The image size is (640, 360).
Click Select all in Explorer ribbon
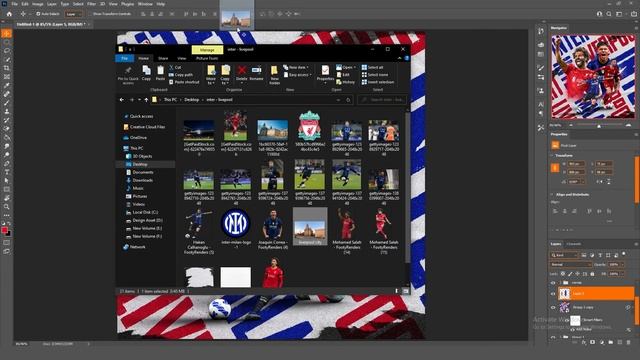pos(372,67)
